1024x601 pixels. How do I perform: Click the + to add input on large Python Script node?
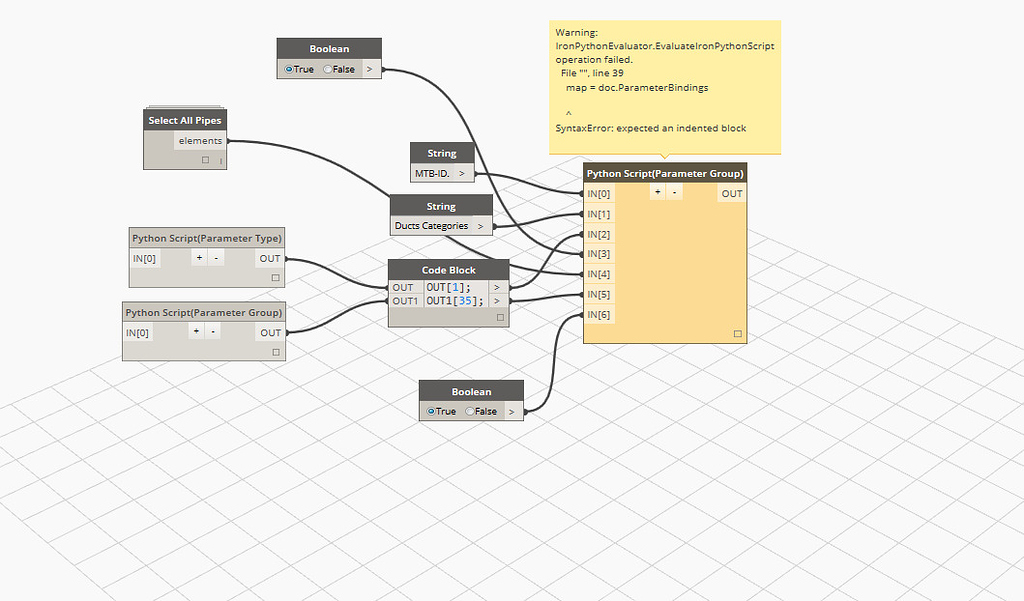[x=658, y=192]
